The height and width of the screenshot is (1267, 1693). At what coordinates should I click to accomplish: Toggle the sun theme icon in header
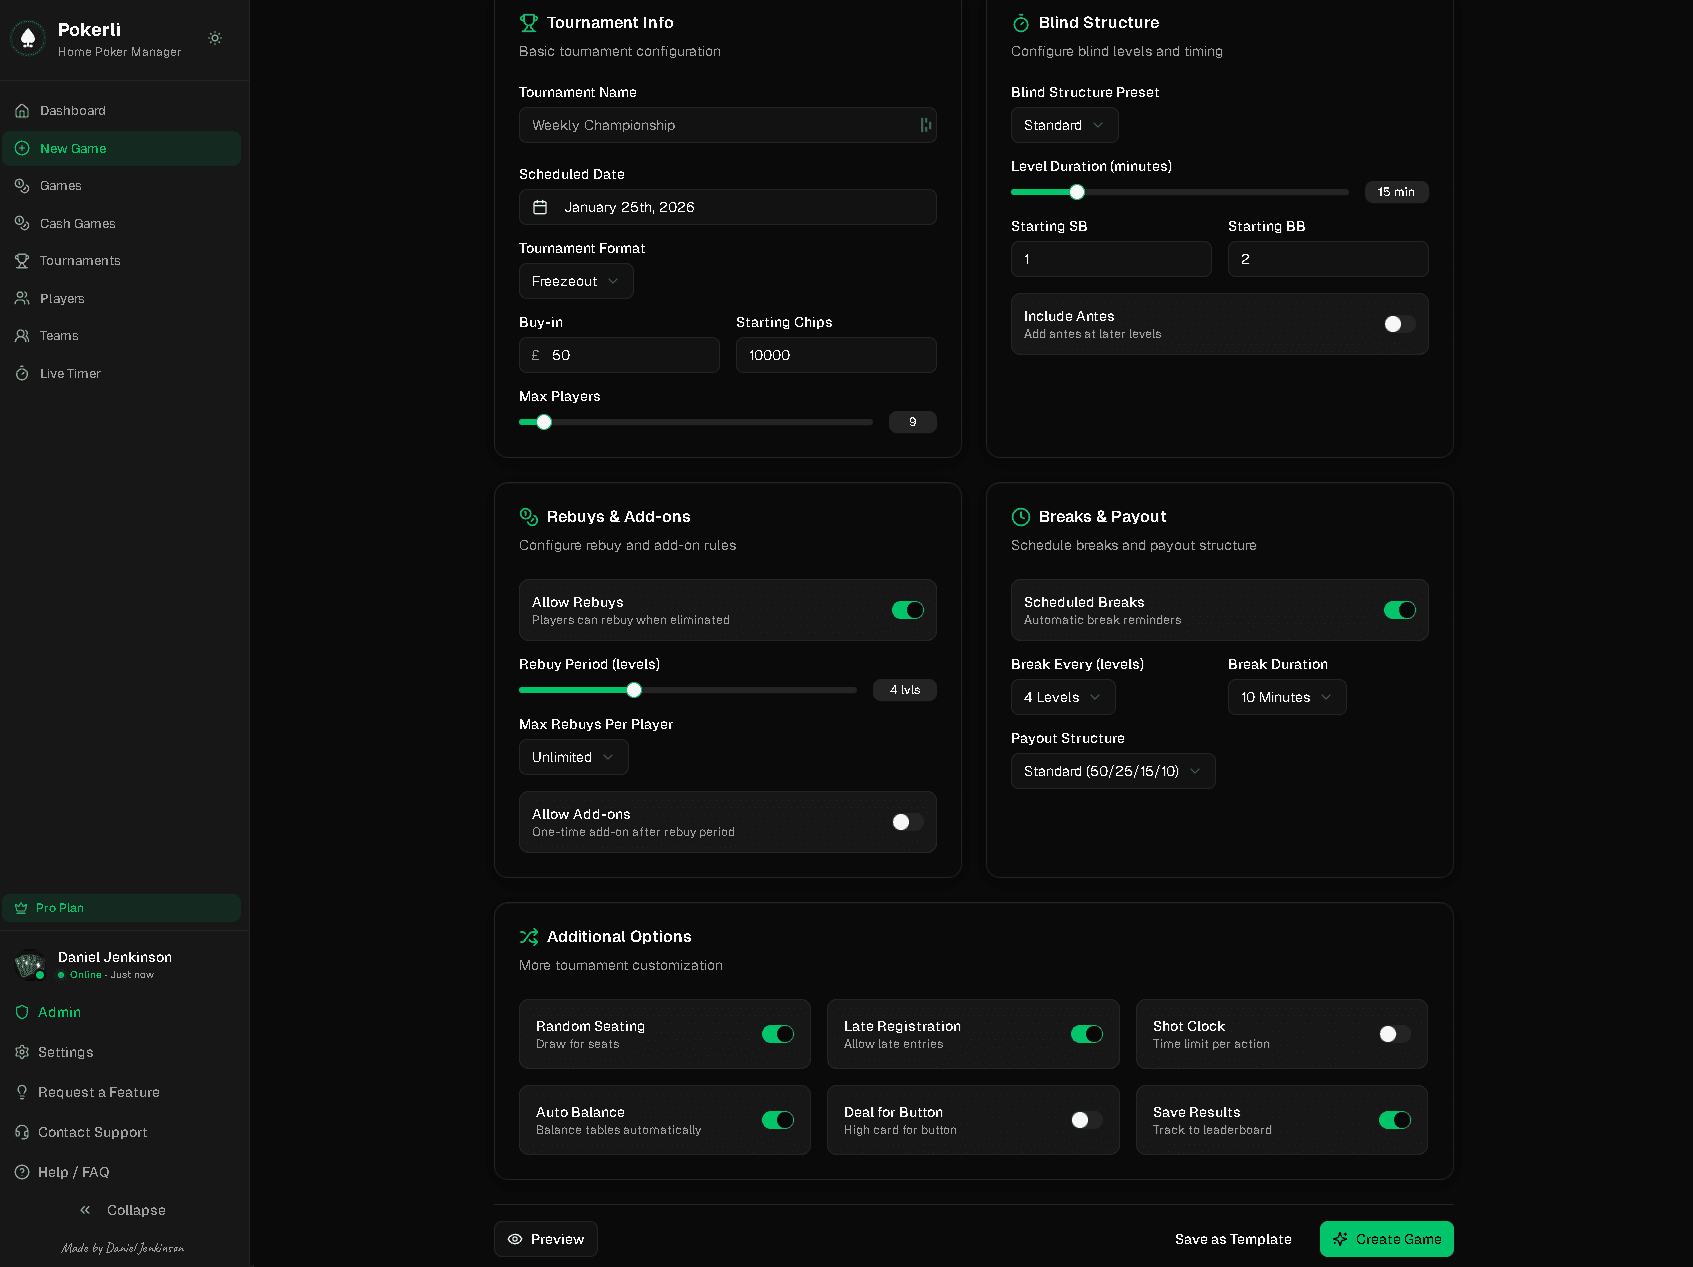click(x=215, y=38)
